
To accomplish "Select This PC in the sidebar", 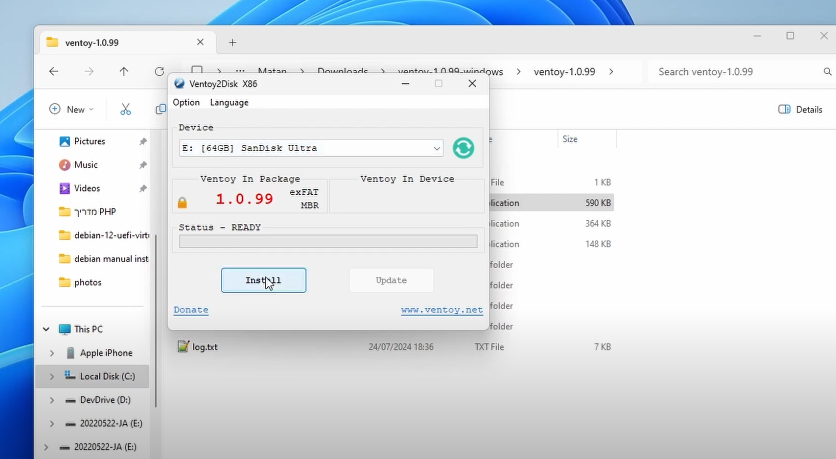I will (89, 329).
